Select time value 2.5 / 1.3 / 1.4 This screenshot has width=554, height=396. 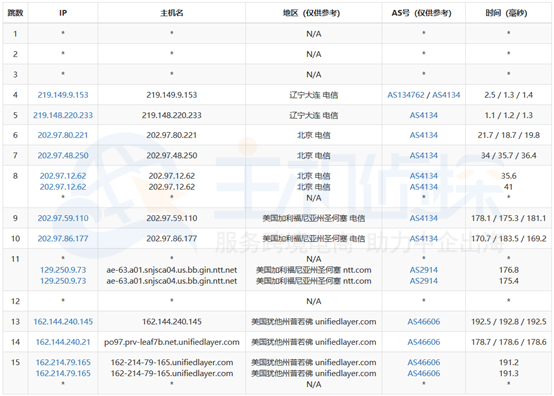(508, 95)
